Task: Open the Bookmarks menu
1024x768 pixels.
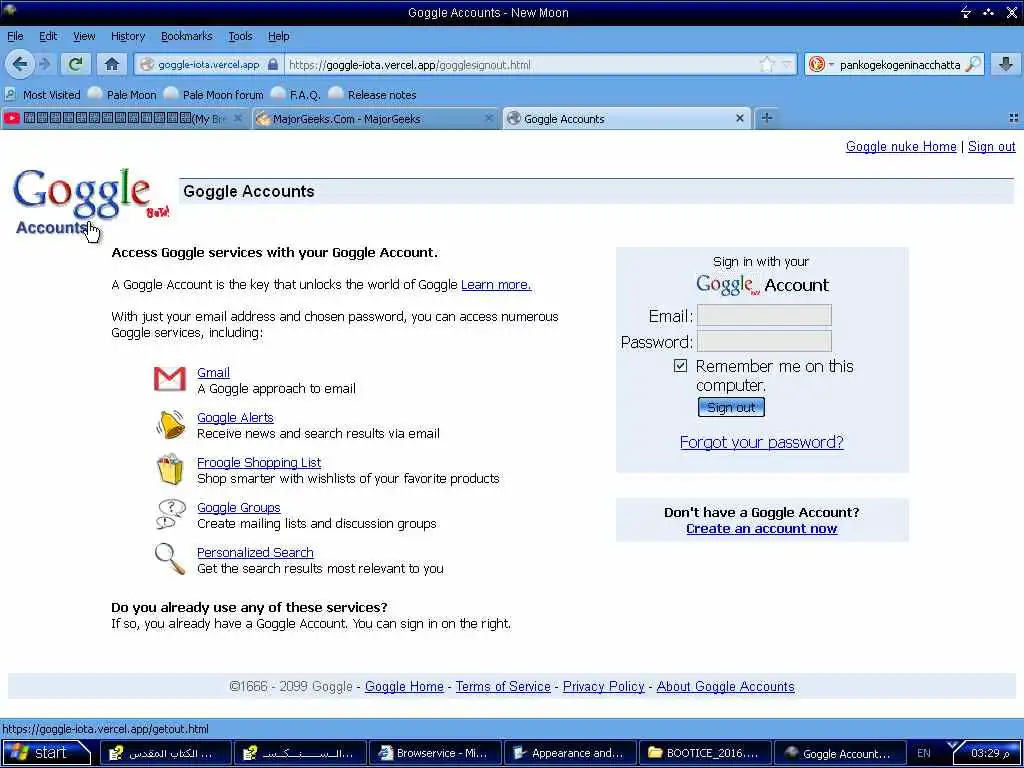Action: pos(186,36)
